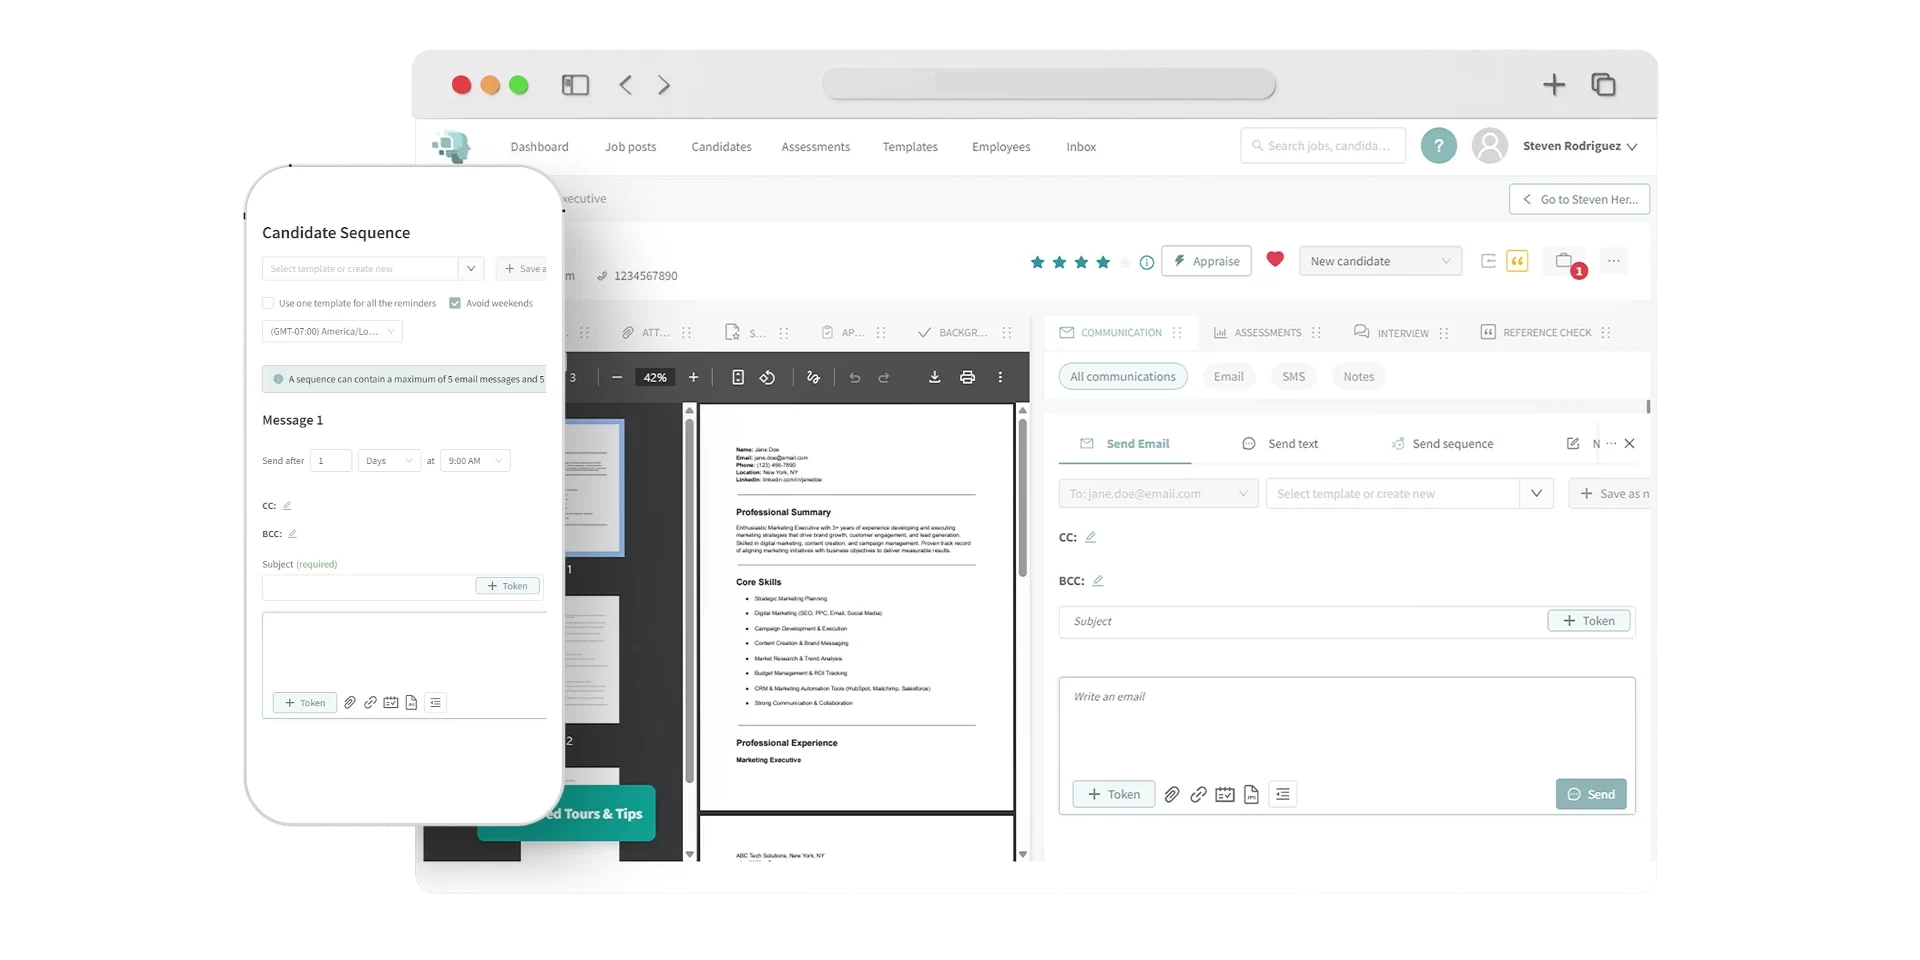Open the Days unit dropdown in Message 1
Image resolution: width=1920 pixels, height=960 pixels.
(x=389, y=461)
